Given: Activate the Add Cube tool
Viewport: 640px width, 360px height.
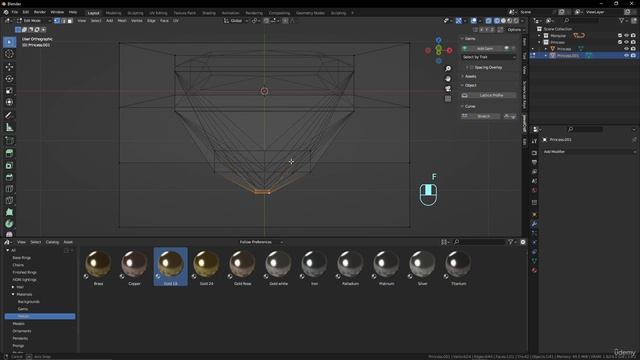Looking at the screenshot, I should [x=9, y=141].
